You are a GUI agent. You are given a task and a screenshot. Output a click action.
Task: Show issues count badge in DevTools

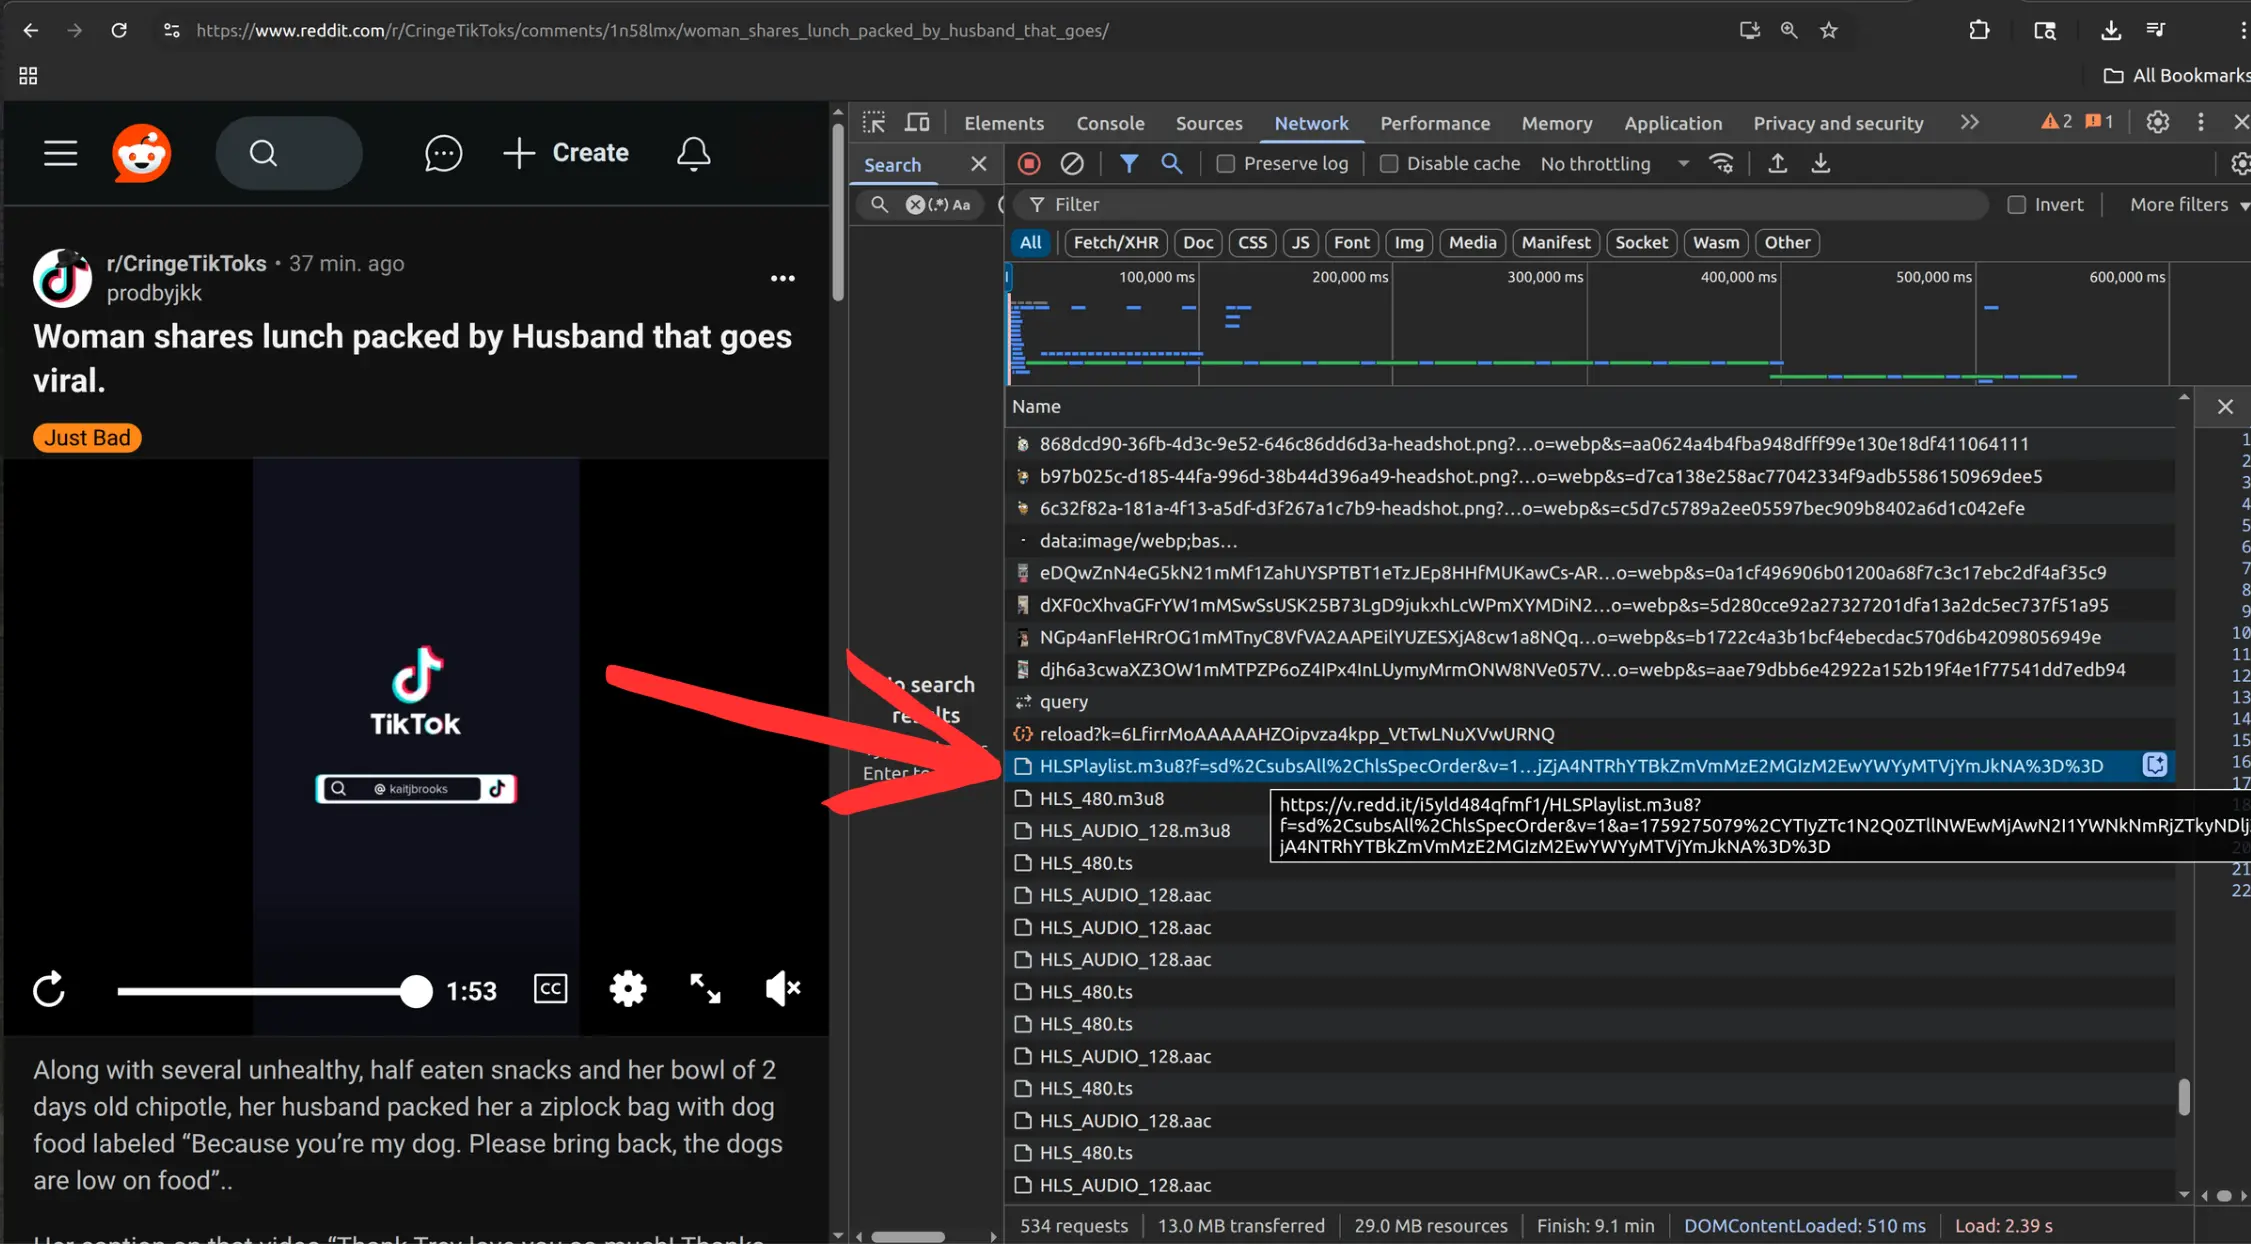[x=2100, y=122]
